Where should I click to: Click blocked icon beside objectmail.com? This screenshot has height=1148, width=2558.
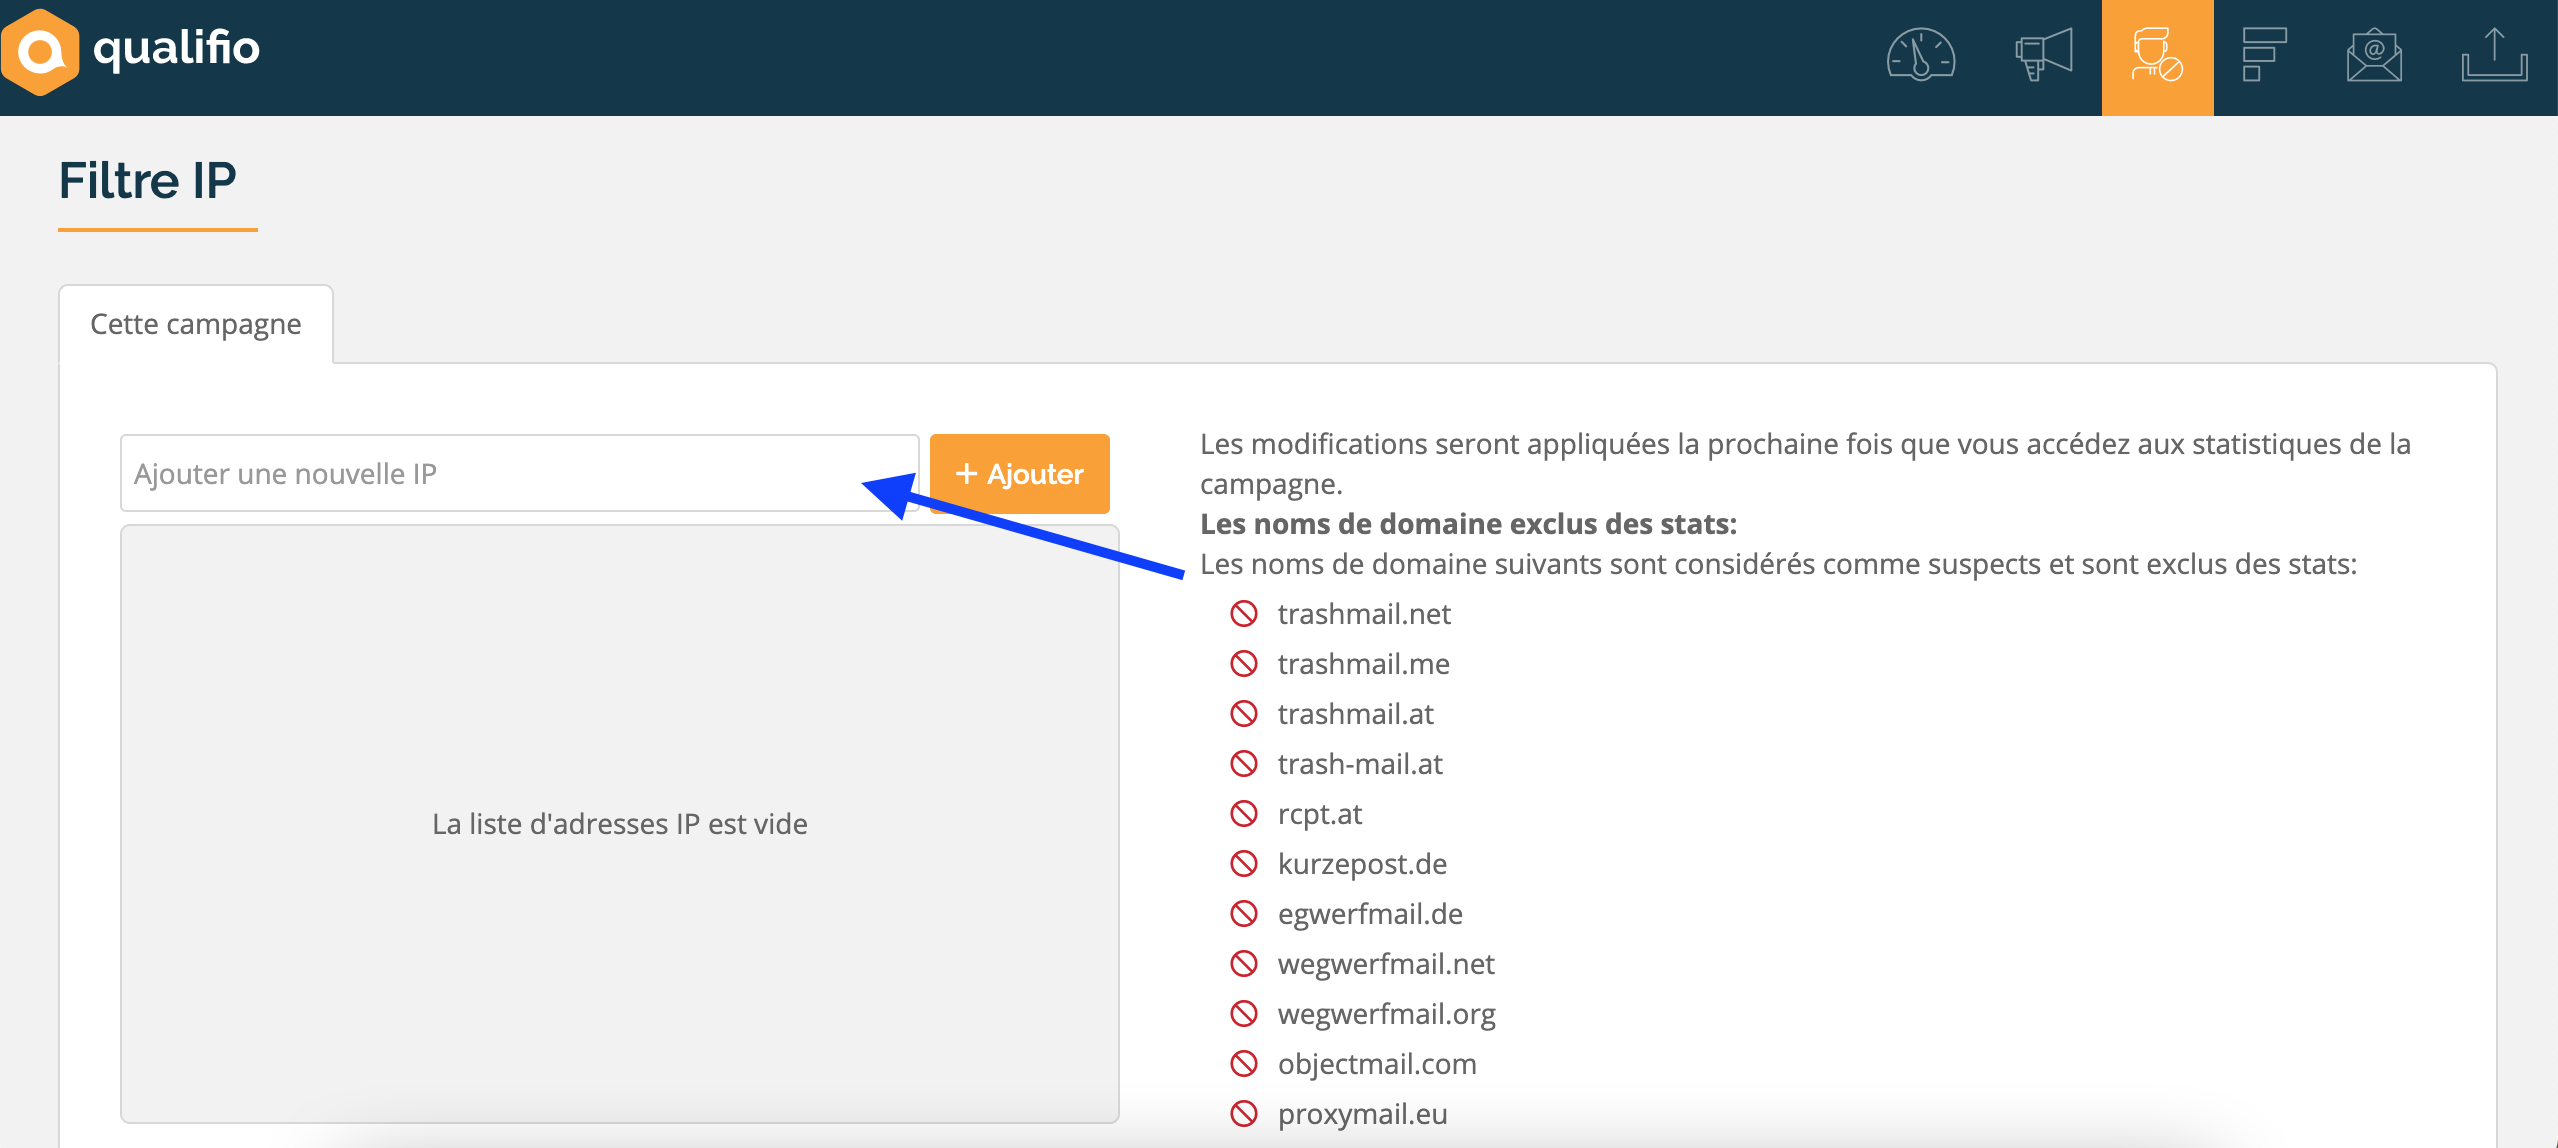pos(1243,1064)
